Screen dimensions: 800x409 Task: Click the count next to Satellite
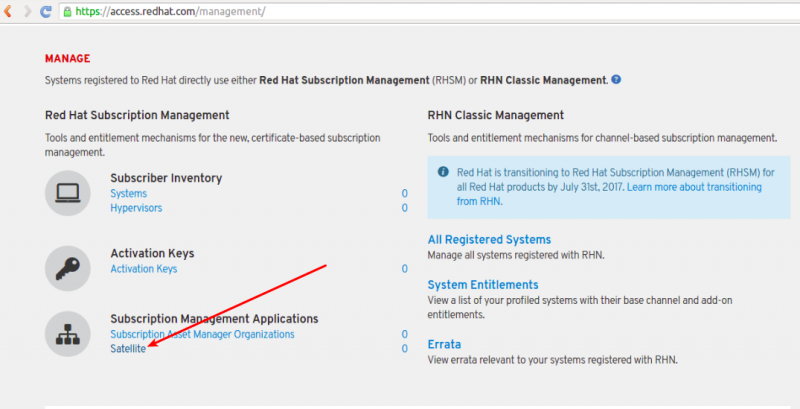(x=405, y=349)
